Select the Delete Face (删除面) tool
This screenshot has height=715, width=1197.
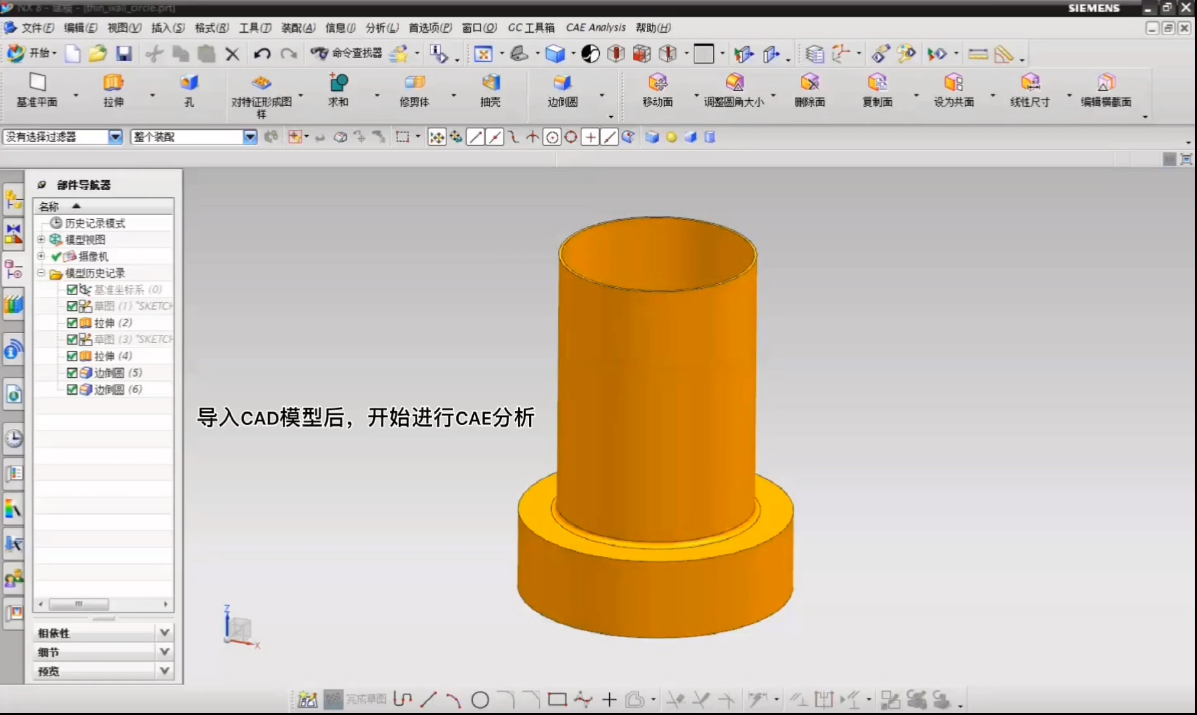(x=809, y=84)
